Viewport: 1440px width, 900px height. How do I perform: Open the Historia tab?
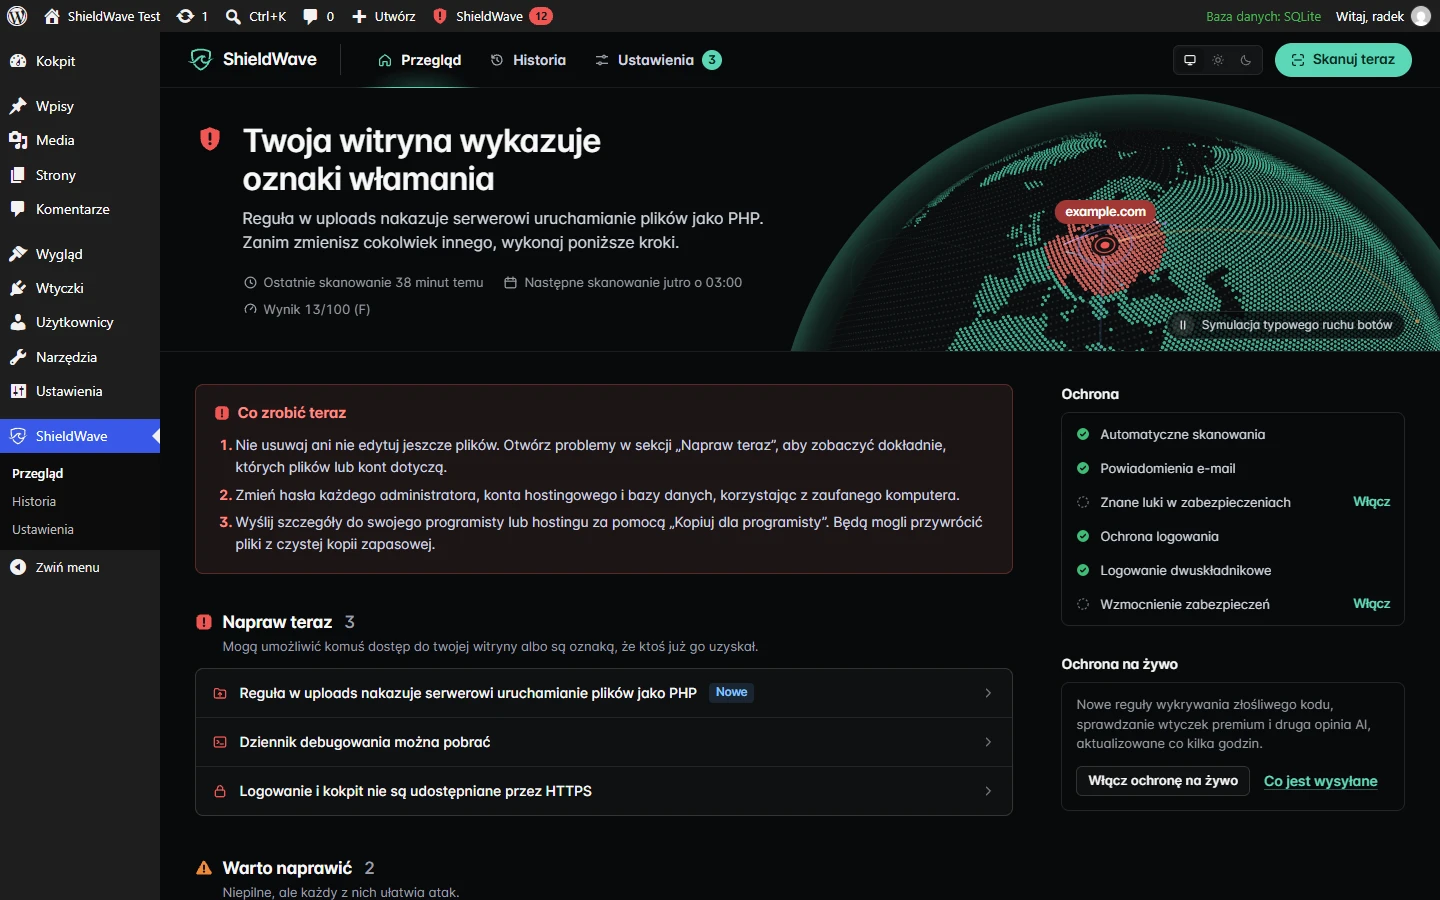tap(528, 60)
